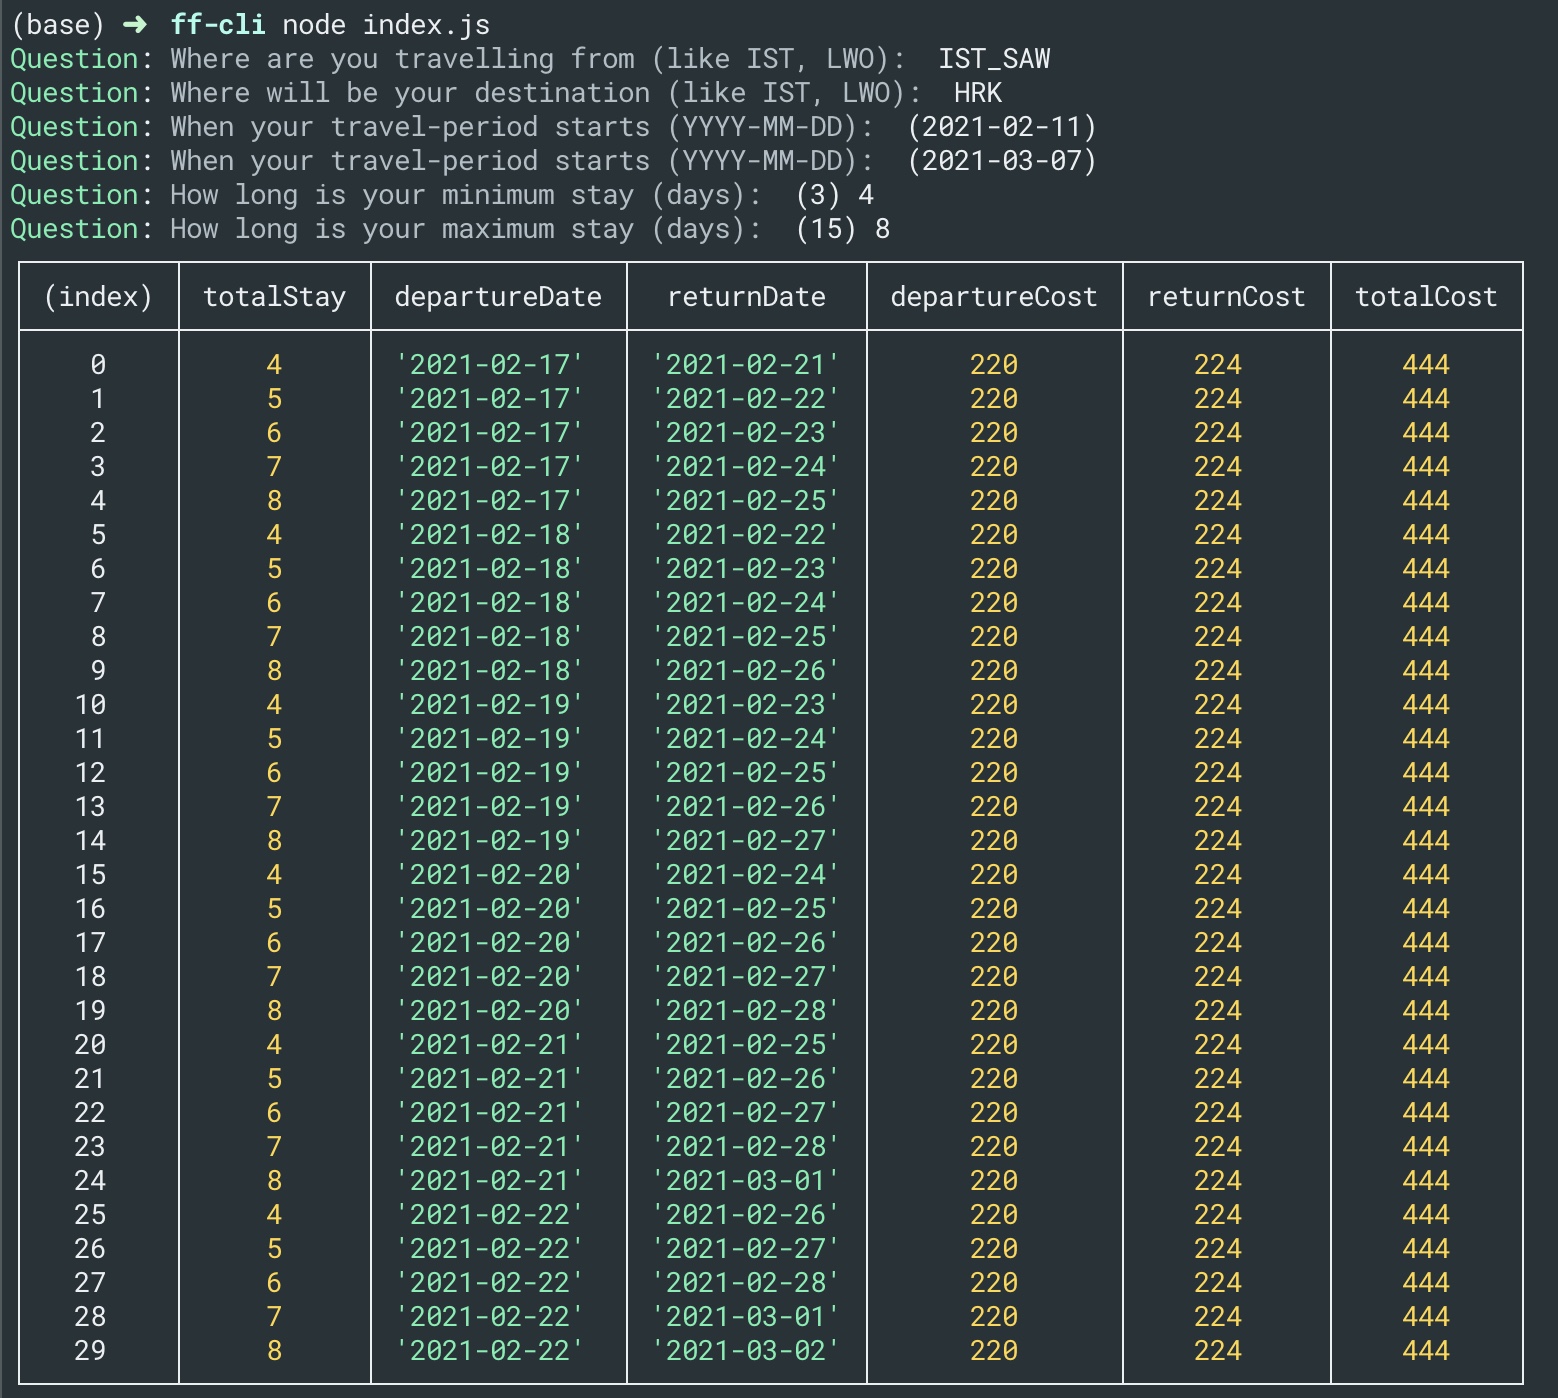The image size is (1558, 1398).
Task: Click returnDate '2021-03-02' in row 29
Action: point(746,1351)
